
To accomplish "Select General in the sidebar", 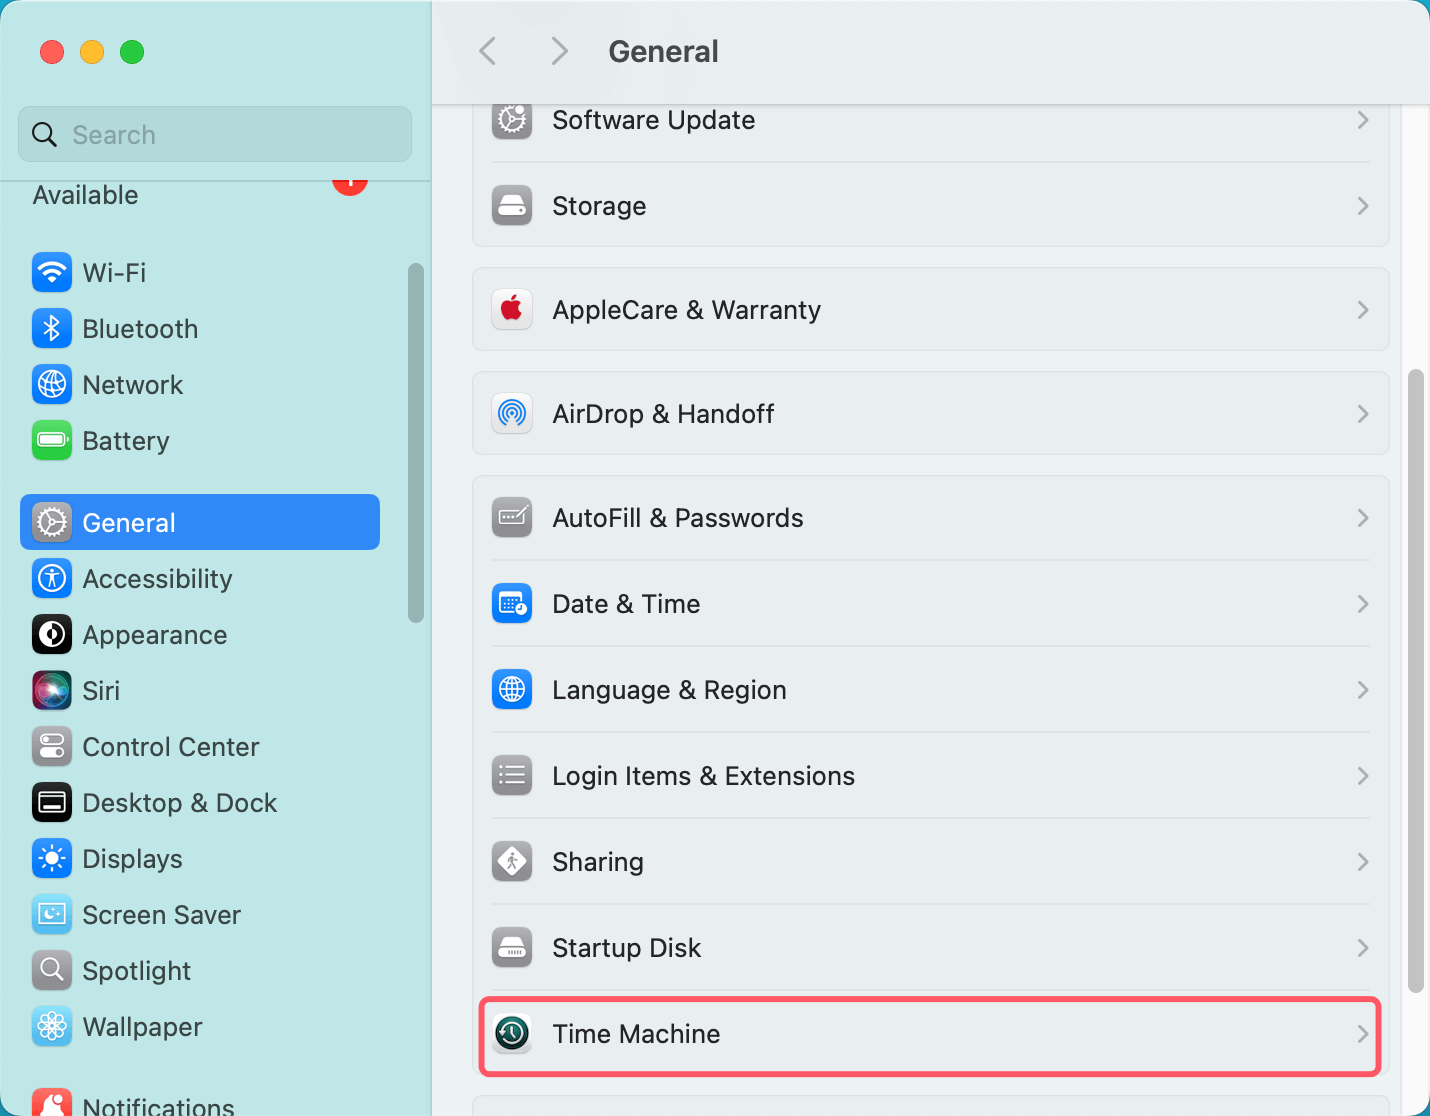I will tap(128, 522).
